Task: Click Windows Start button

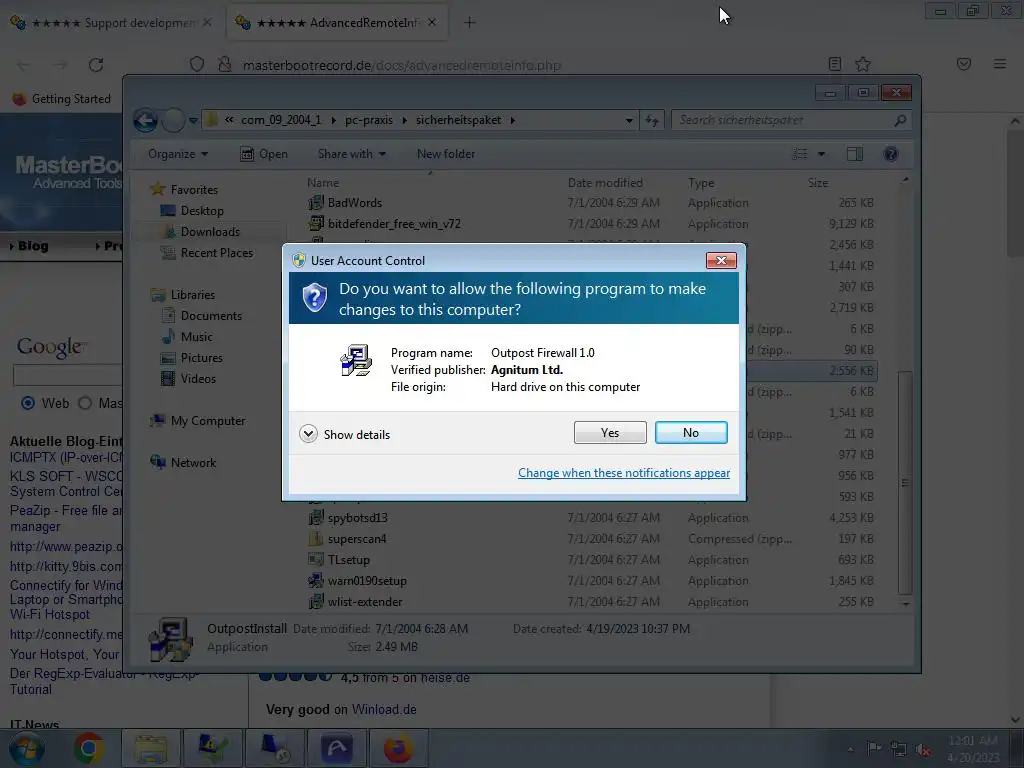Action: coord(26,748)
